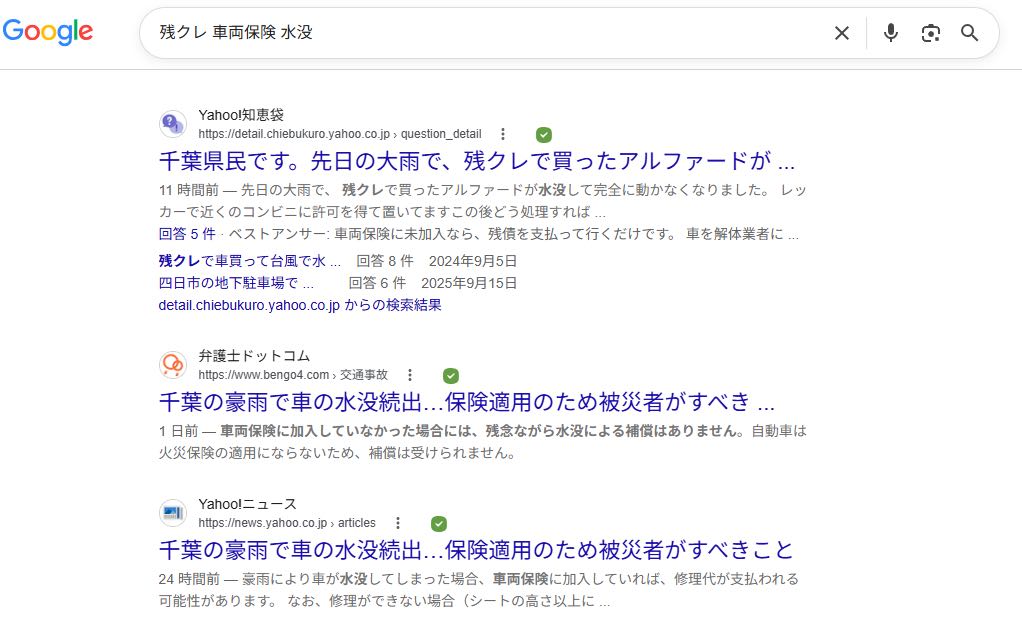
Task: Click the 弁護士ドットコム favicon
Action: click(x=173, y=365)
